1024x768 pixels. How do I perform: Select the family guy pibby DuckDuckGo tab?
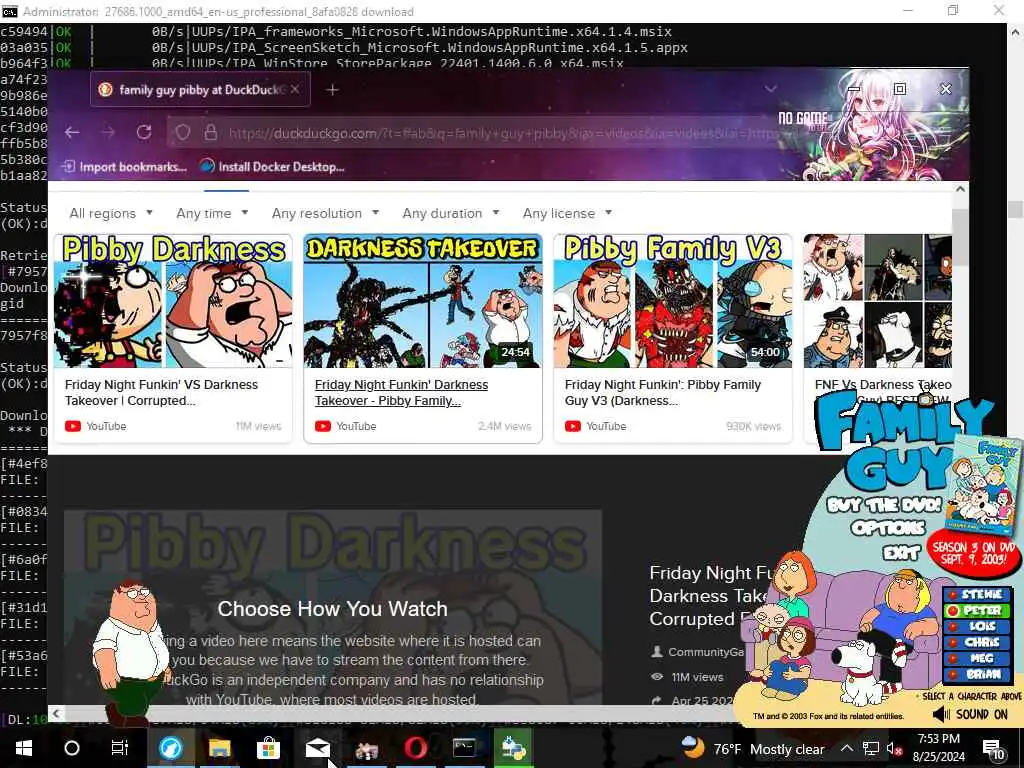200,89
